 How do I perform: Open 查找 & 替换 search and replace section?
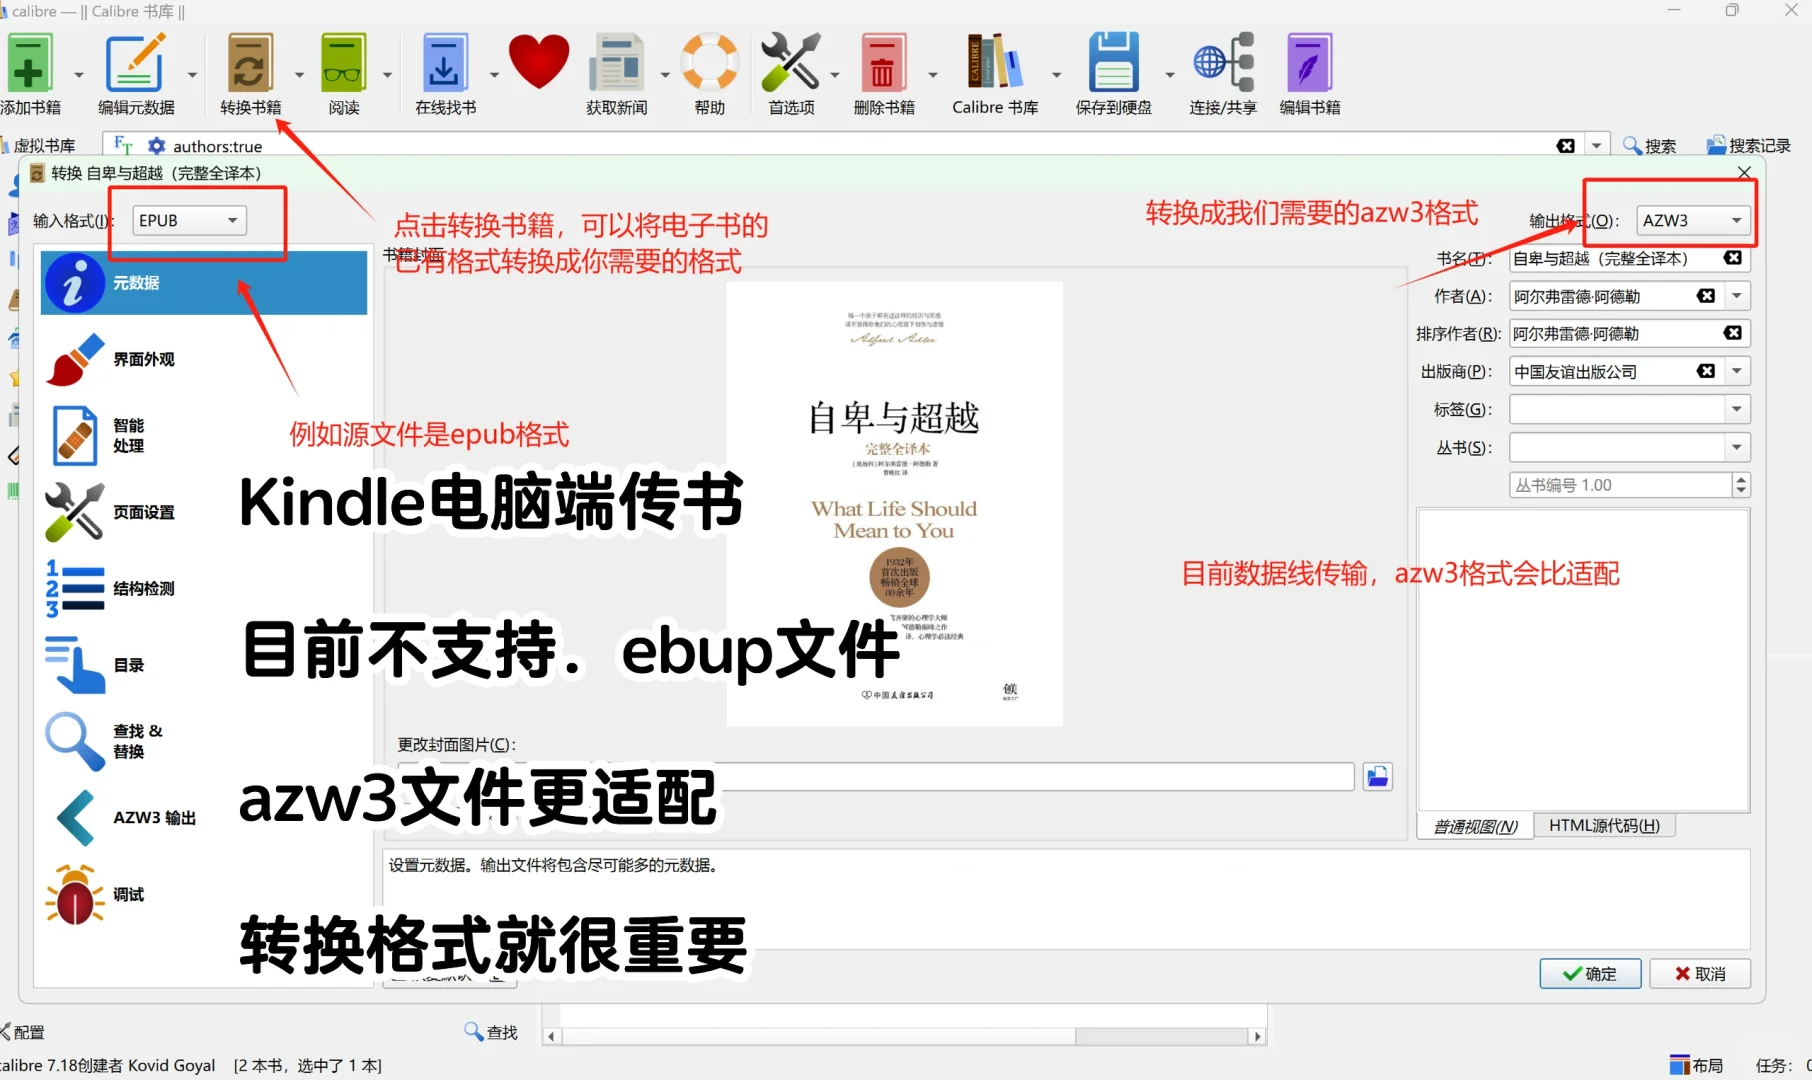coord(204,741)
